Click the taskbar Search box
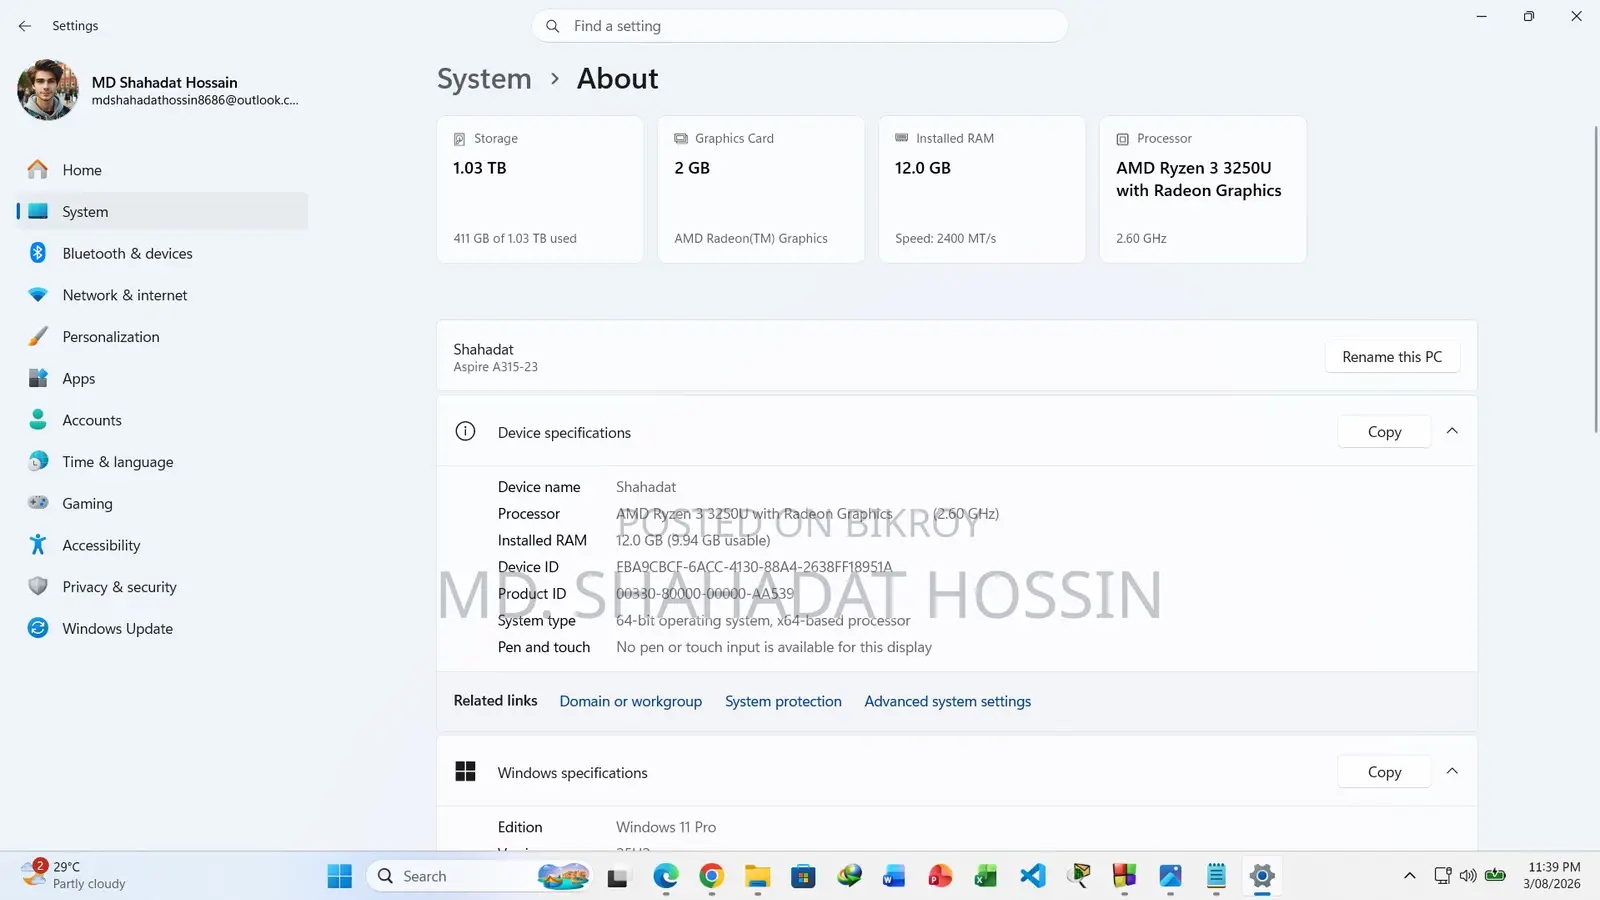 coord(480,876)
